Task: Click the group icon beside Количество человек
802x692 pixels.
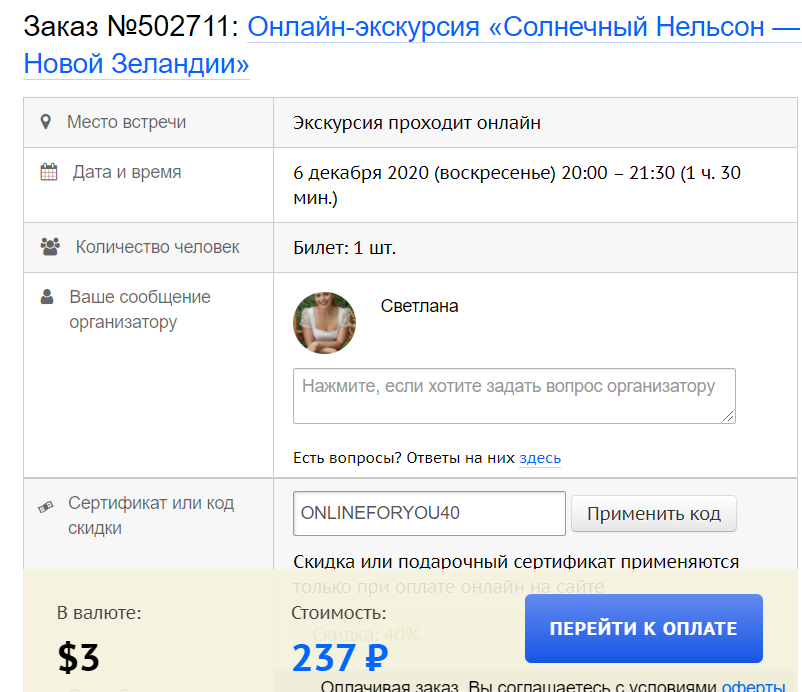Action: (50, 247)
